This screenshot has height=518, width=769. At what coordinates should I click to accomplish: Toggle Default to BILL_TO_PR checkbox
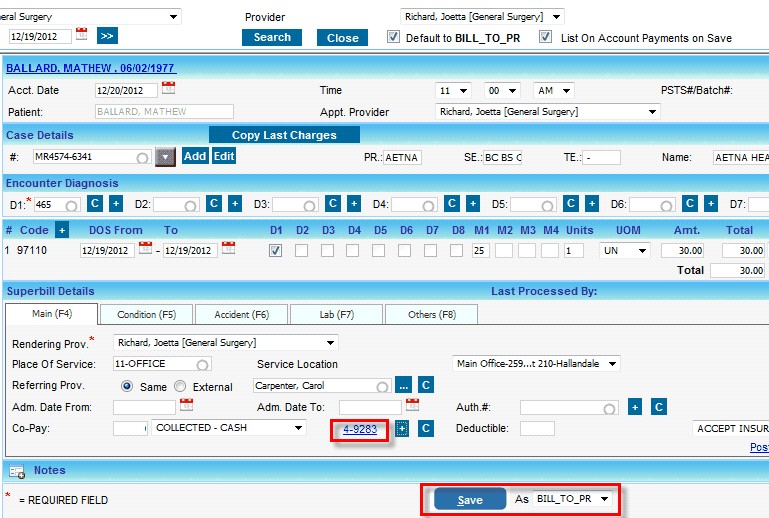point(394,37)
